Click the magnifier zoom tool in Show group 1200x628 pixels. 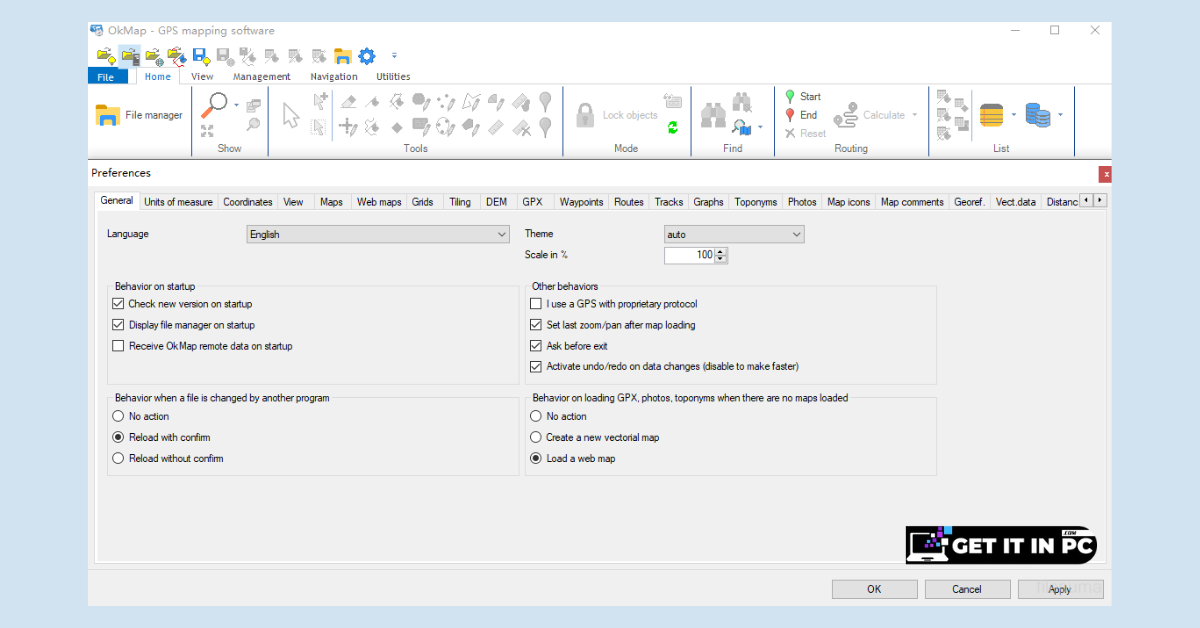pos(215,104)
